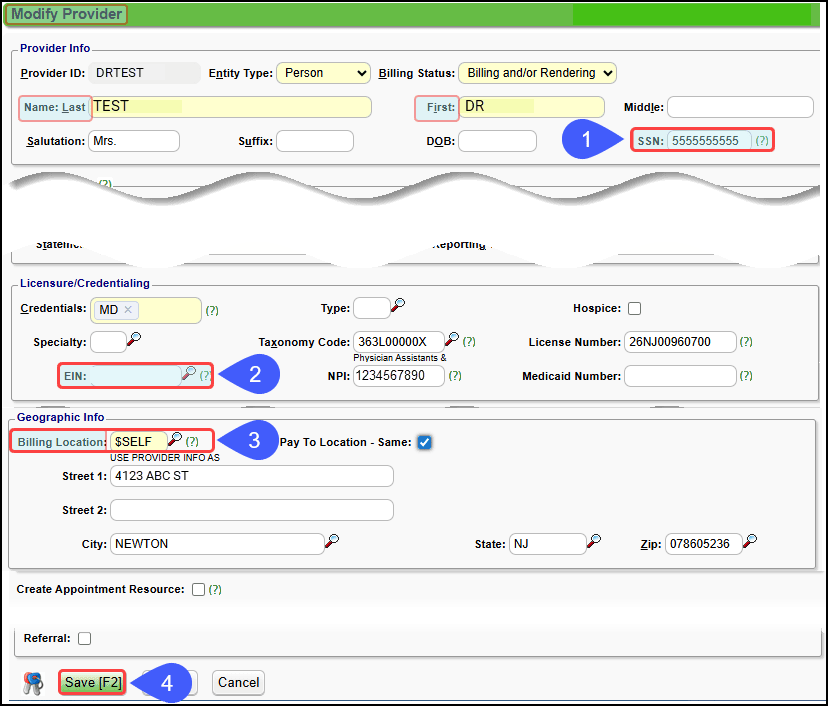Click the State lookup magnifier icon
828x706 pixels.
click(594, 541)
